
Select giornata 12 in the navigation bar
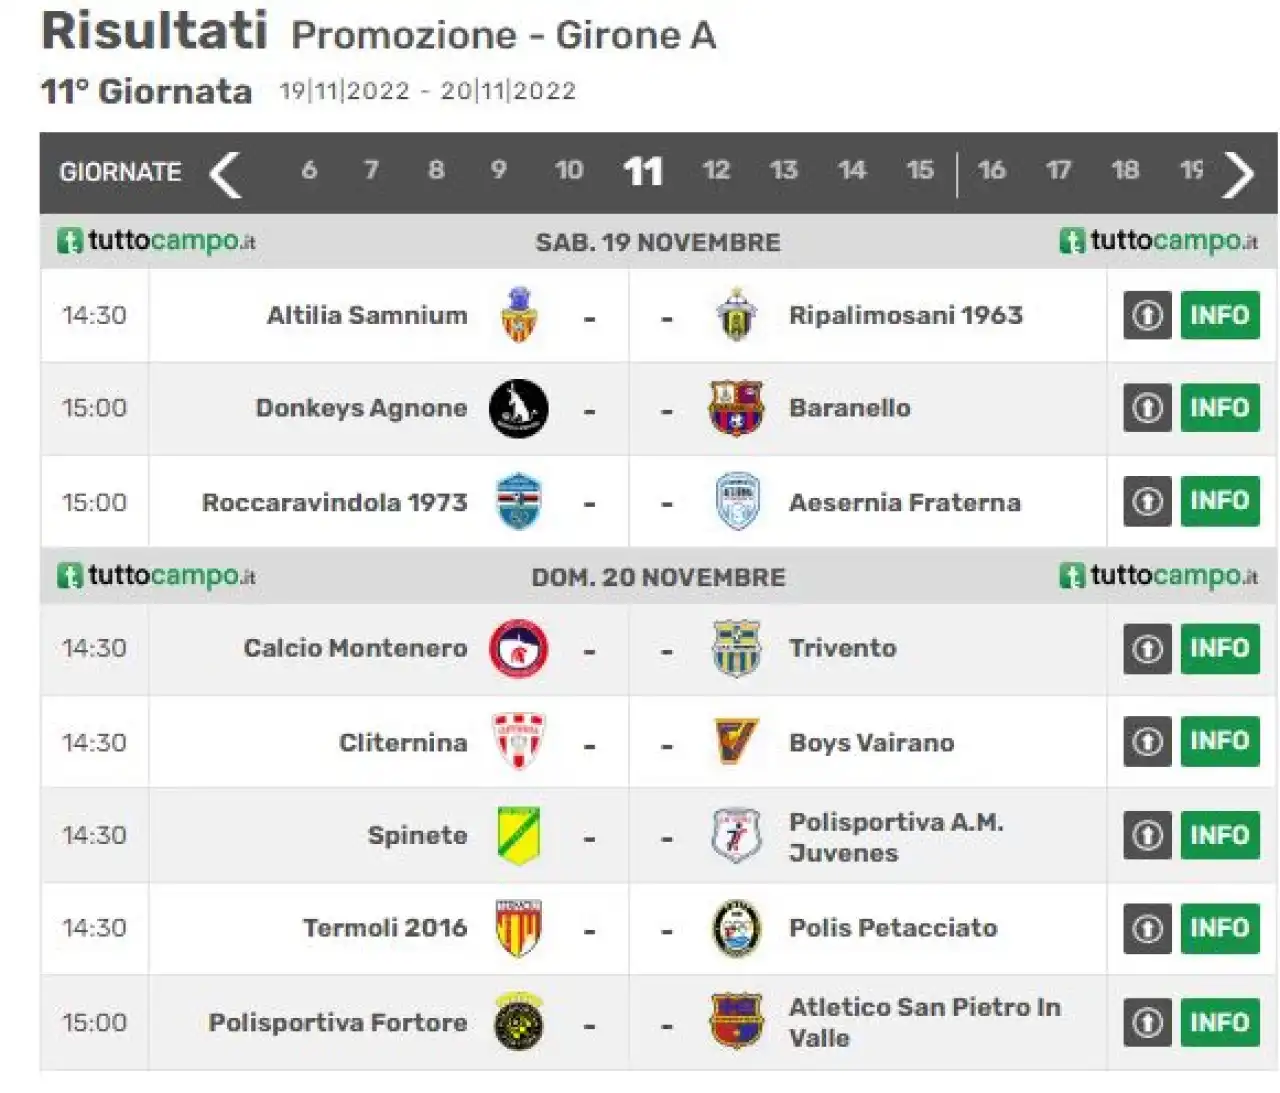click(x=716, y=171)
